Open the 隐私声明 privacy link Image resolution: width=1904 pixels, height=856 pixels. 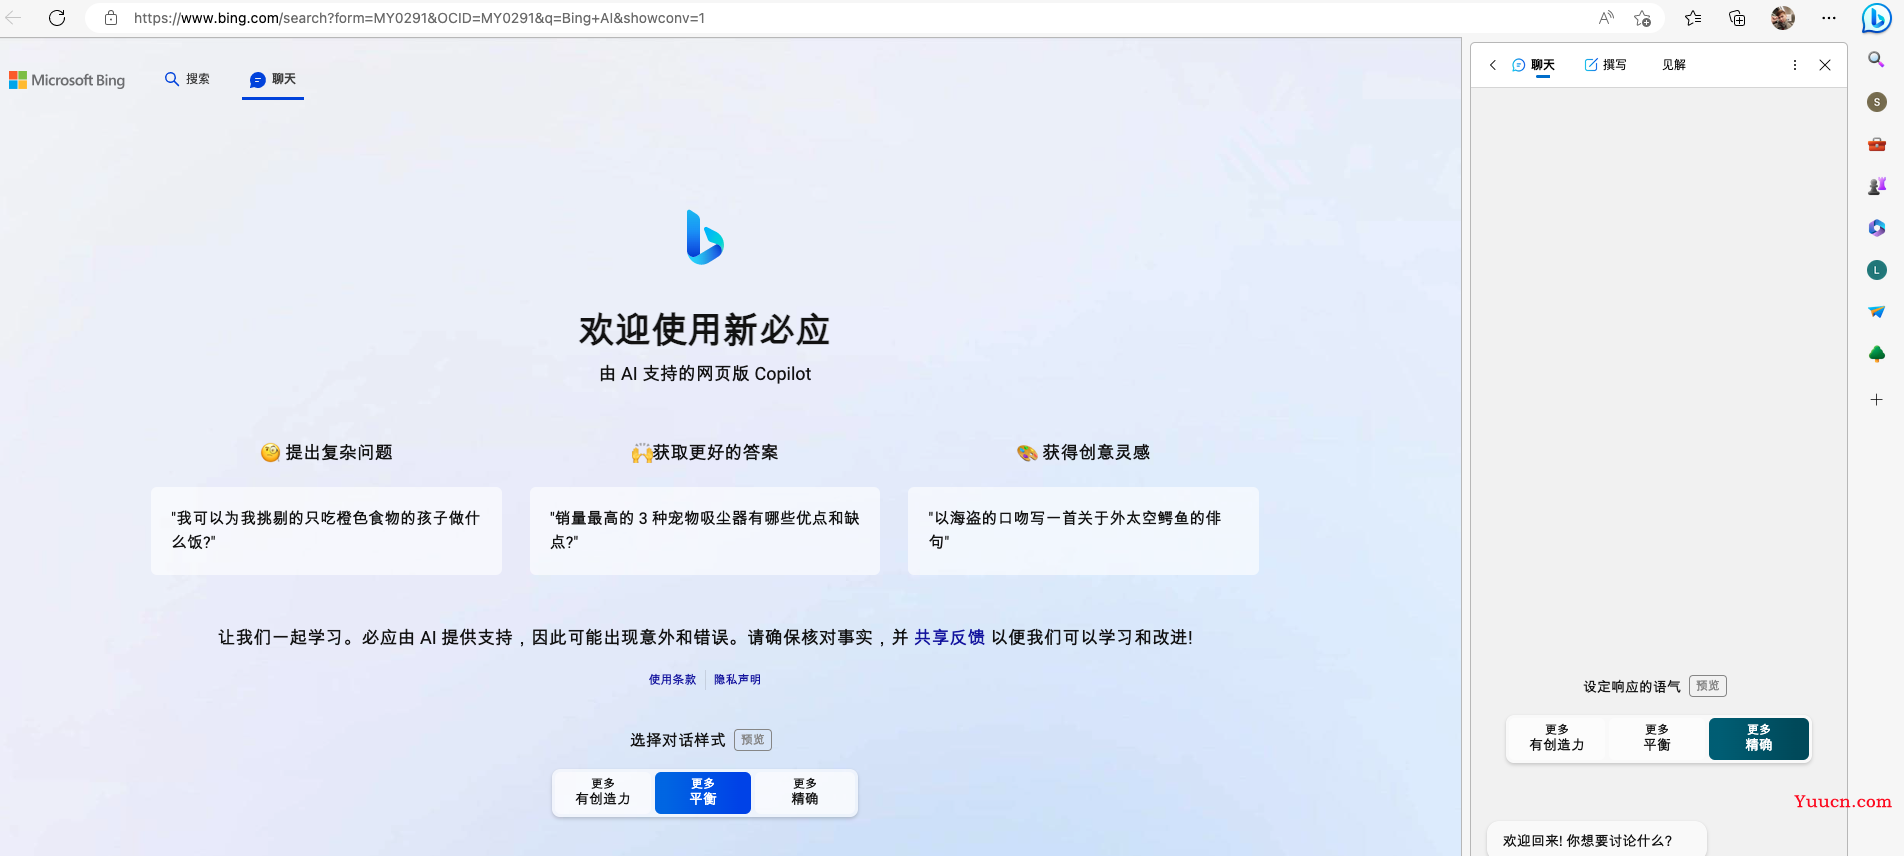coord(737,680)
